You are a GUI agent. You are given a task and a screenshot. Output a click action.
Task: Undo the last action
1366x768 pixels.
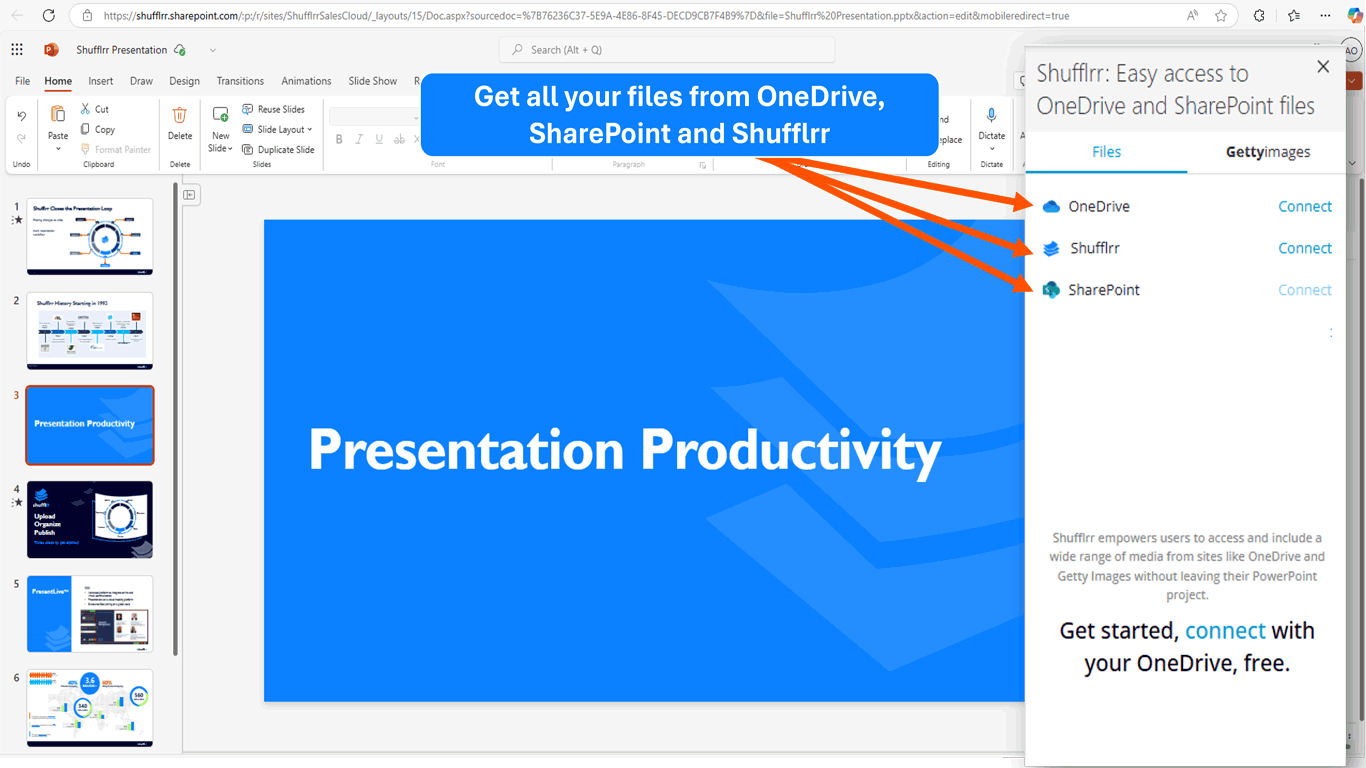click(x=22, y=116)
